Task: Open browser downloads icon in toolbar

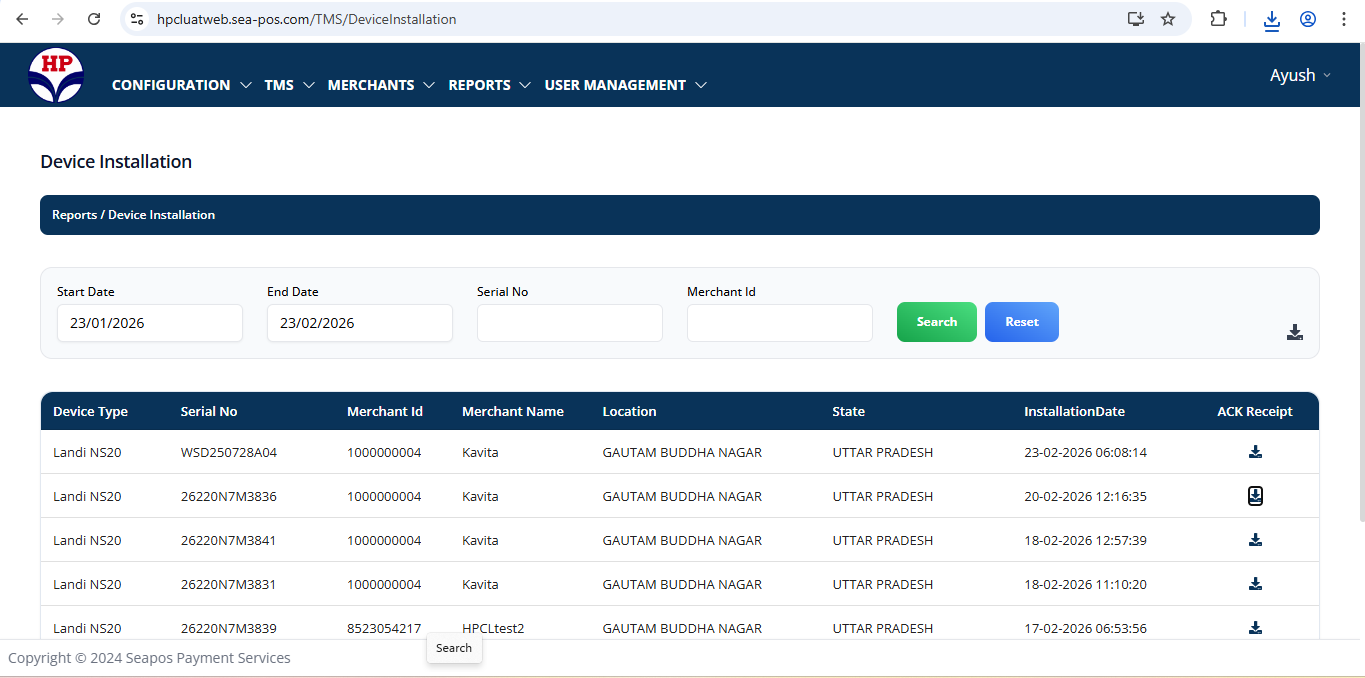Action: coord(1271,19)
